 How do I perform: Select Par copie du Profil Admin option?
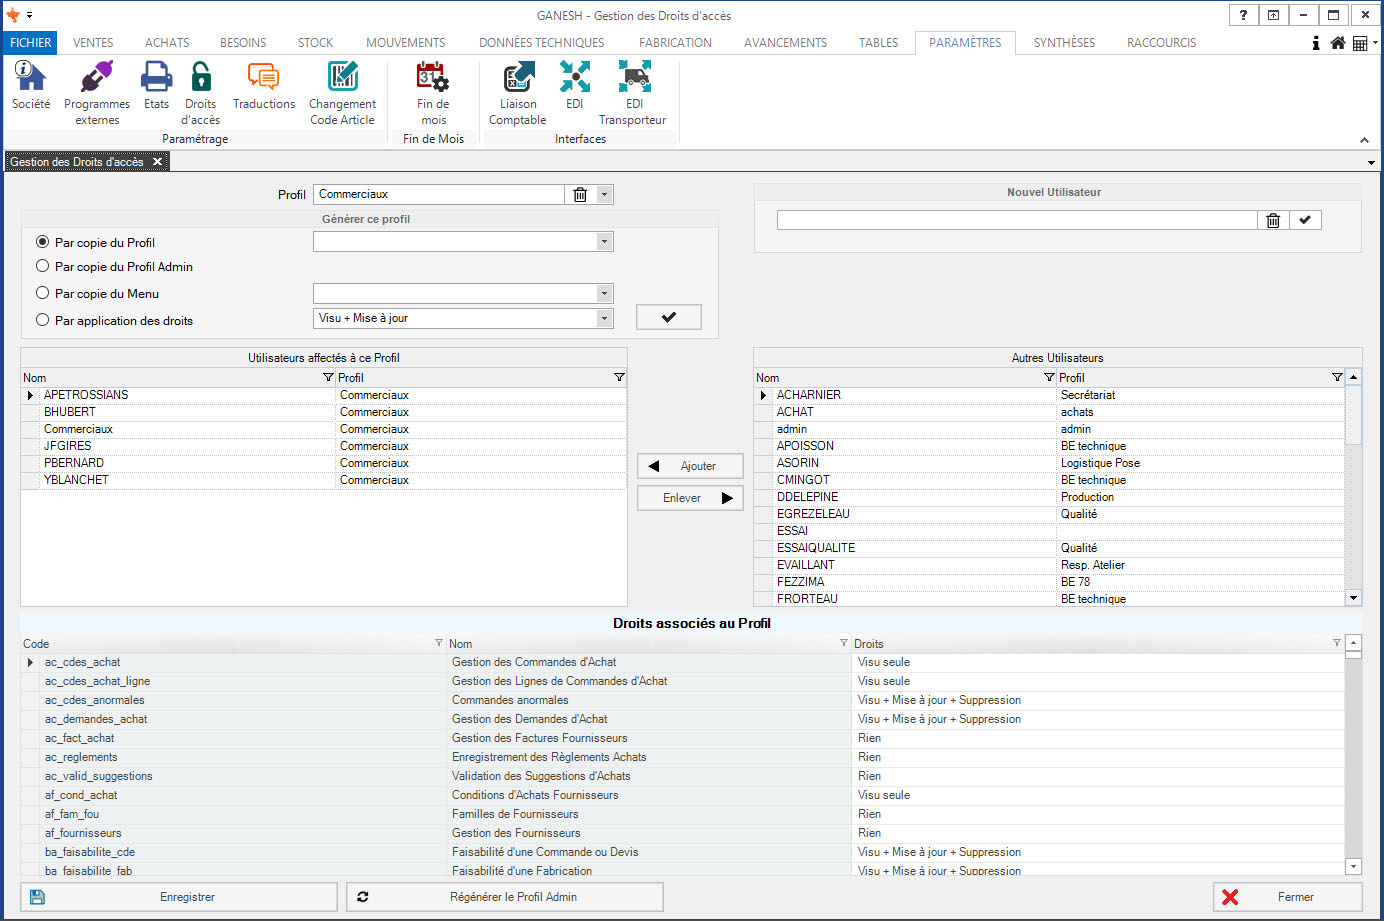[43, 266]
